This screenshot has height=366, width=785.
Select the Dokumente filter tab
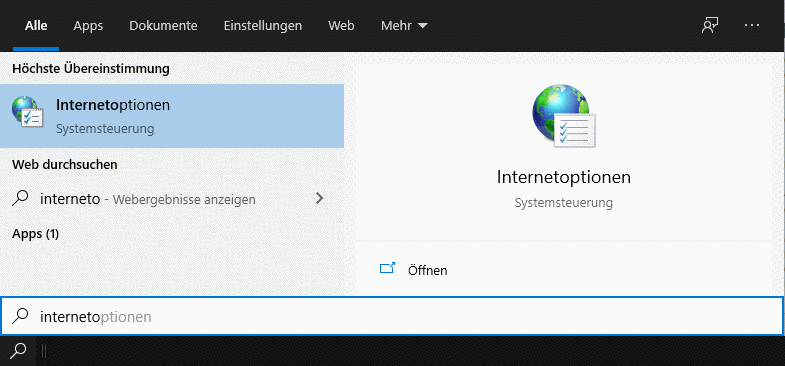163,26
